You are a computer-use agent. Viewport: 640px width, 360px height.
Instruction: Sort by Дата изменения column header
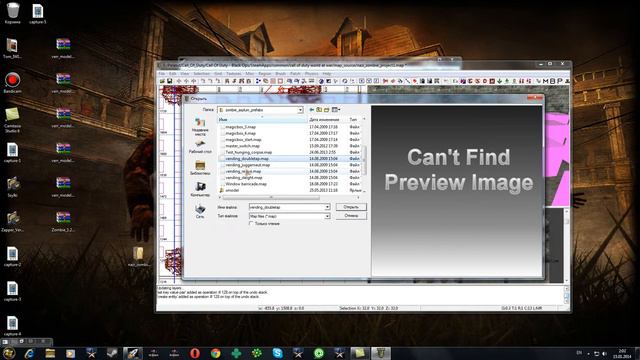327,120
